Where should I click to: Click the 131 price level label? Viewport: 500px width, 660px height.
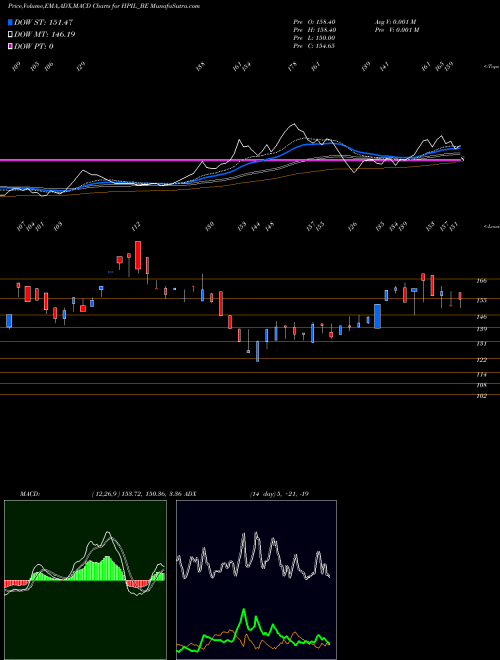pos(481,344)
